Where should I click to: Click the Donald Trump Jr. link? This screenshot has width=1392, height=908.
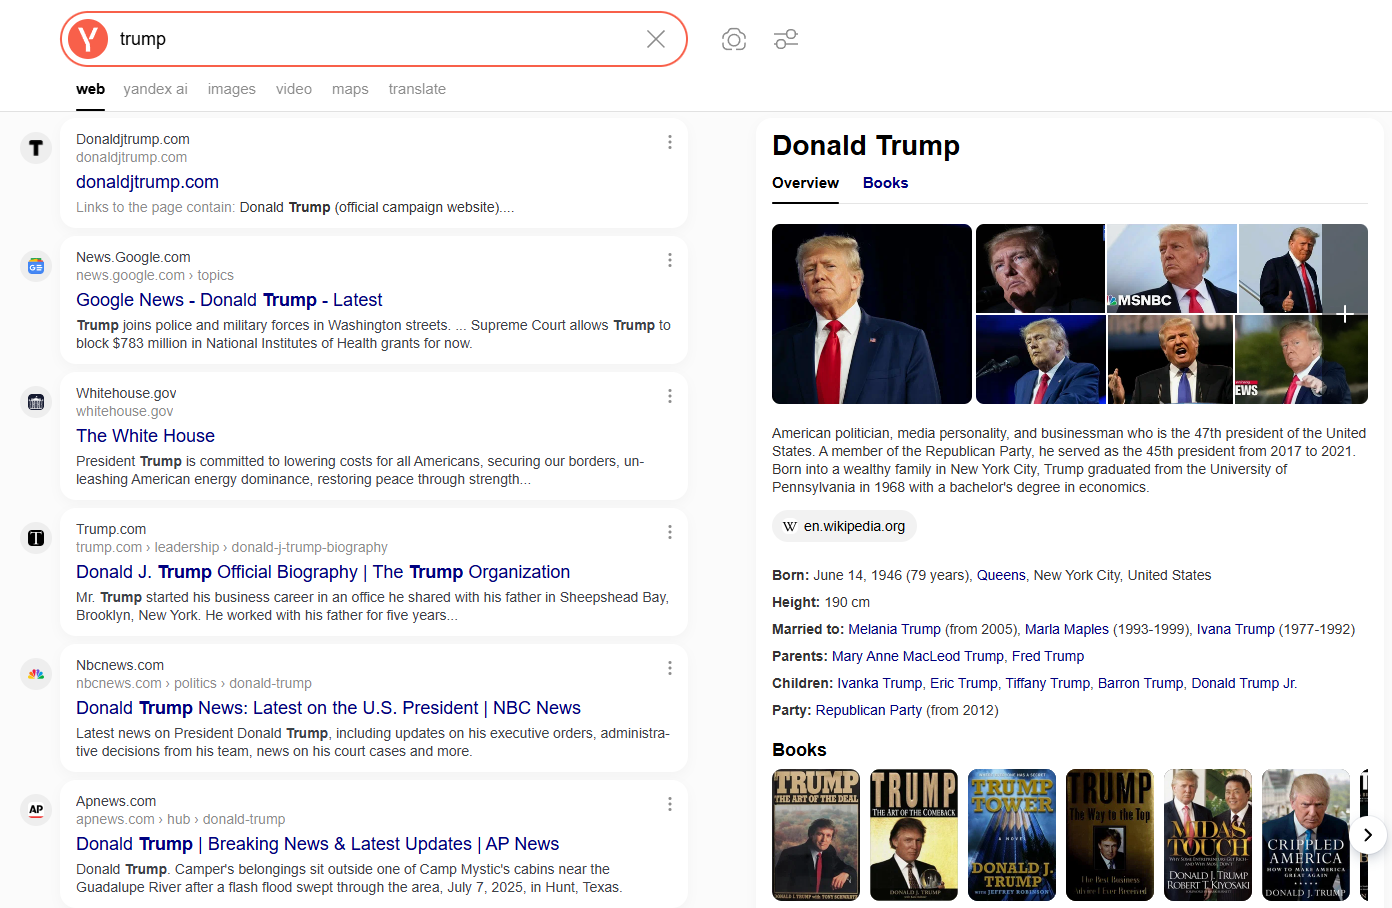(x=1244, y=683)
